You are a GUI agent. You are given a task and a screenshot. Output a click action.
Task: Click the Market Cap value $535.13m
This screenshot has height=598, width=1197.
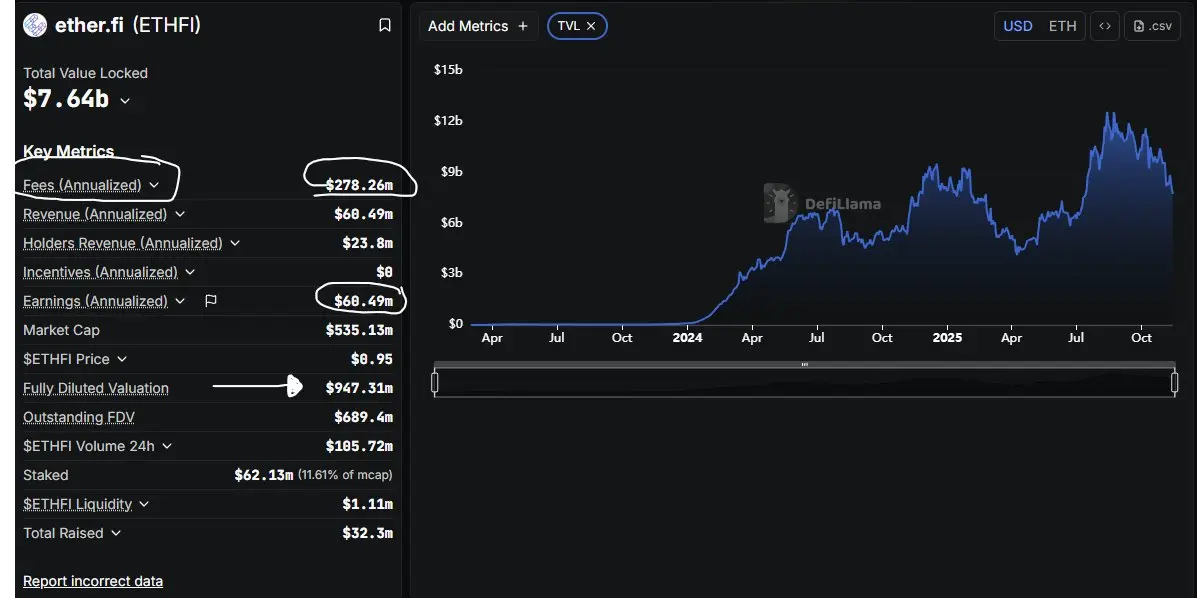click(x=359, y=330)
